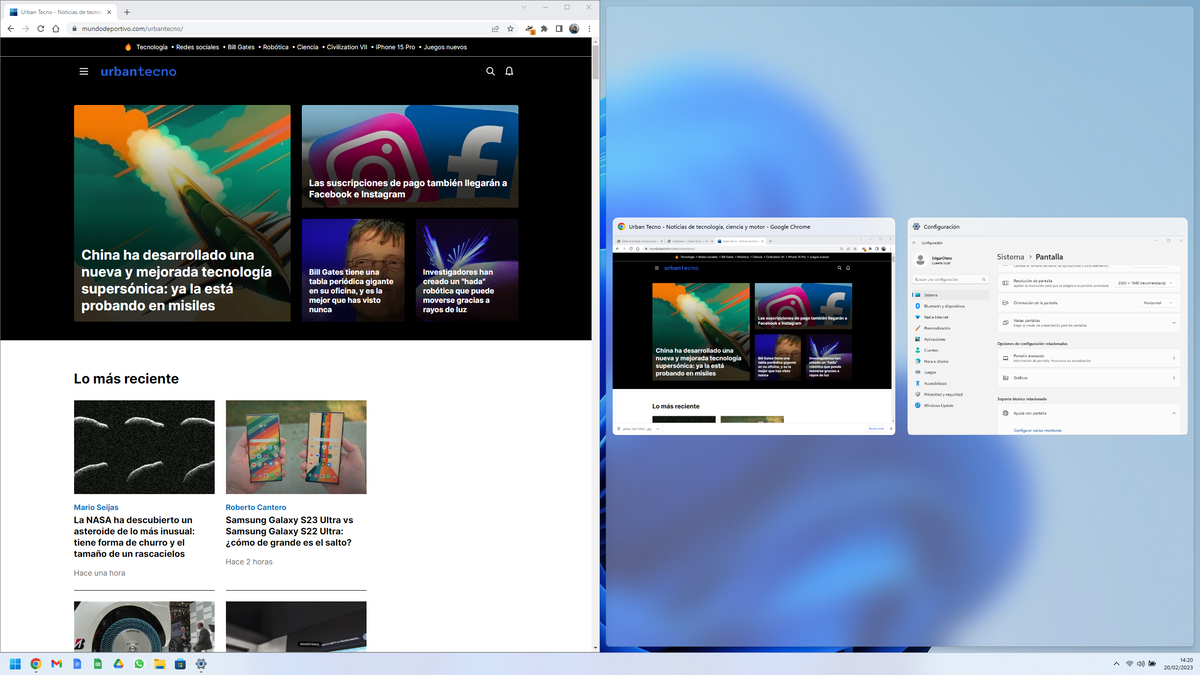Launch WhatsApp from the taskbar

(139, 664)
